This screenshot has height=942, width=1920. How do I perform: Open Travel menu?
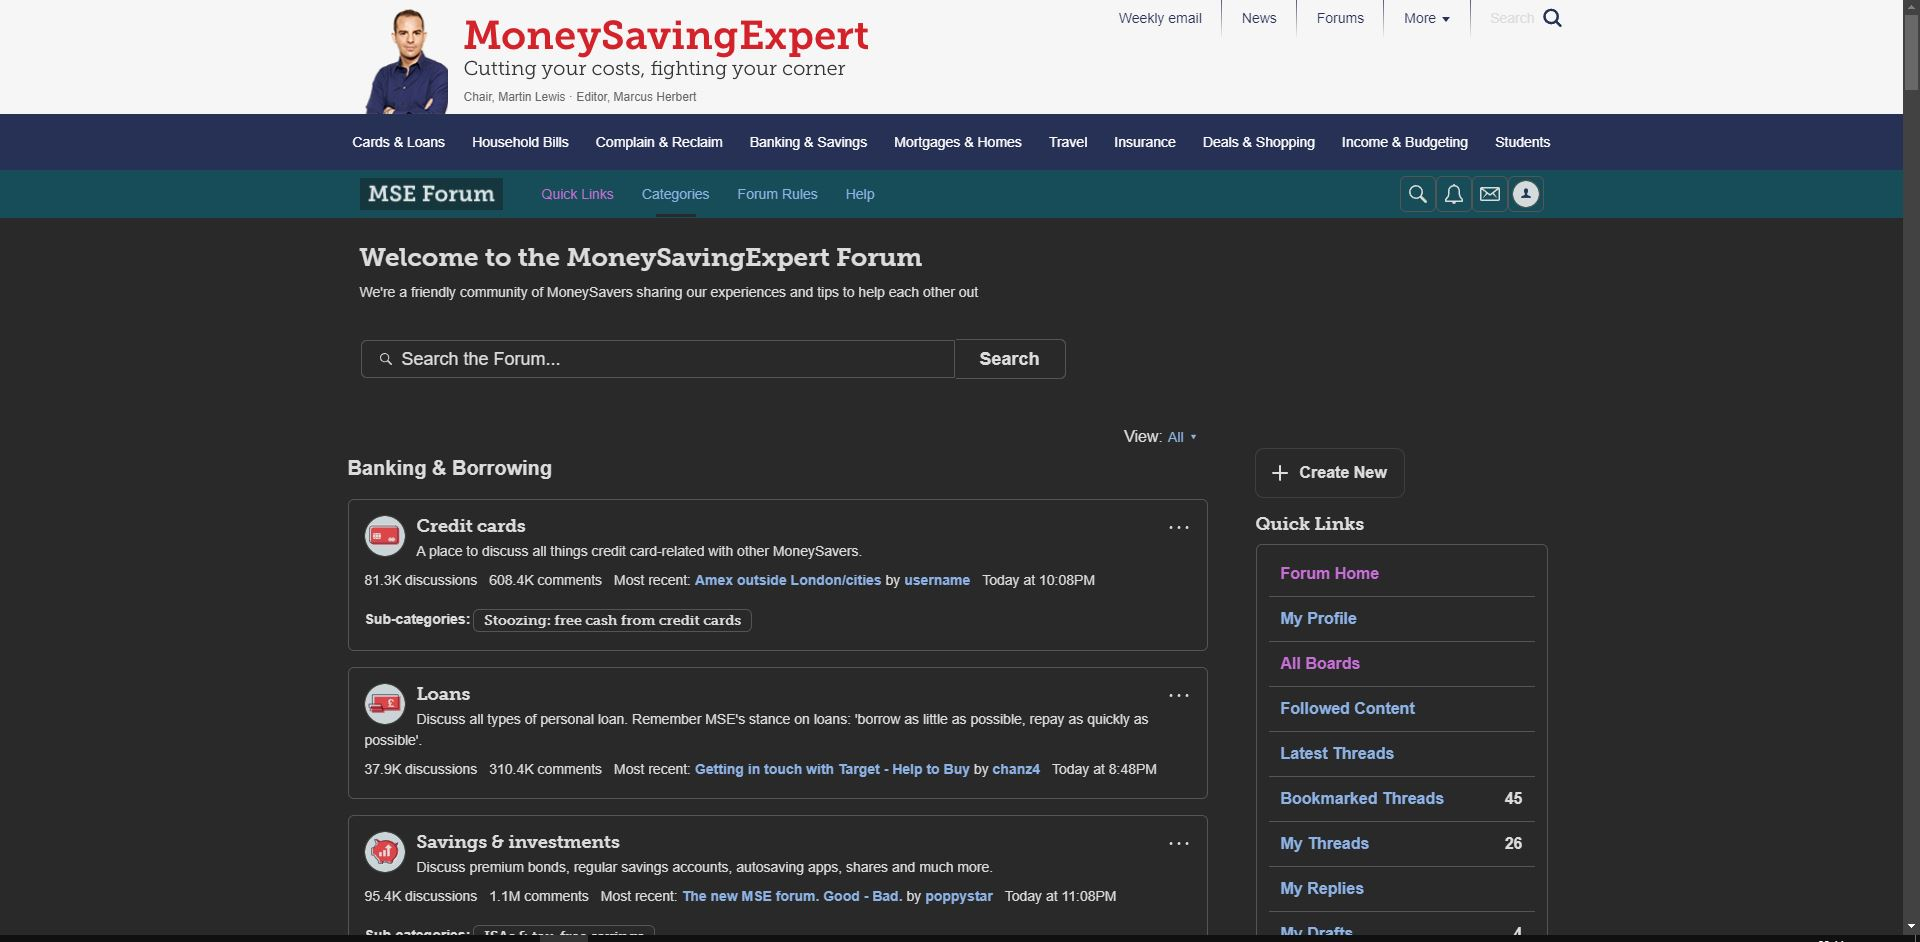(1068, 142)
